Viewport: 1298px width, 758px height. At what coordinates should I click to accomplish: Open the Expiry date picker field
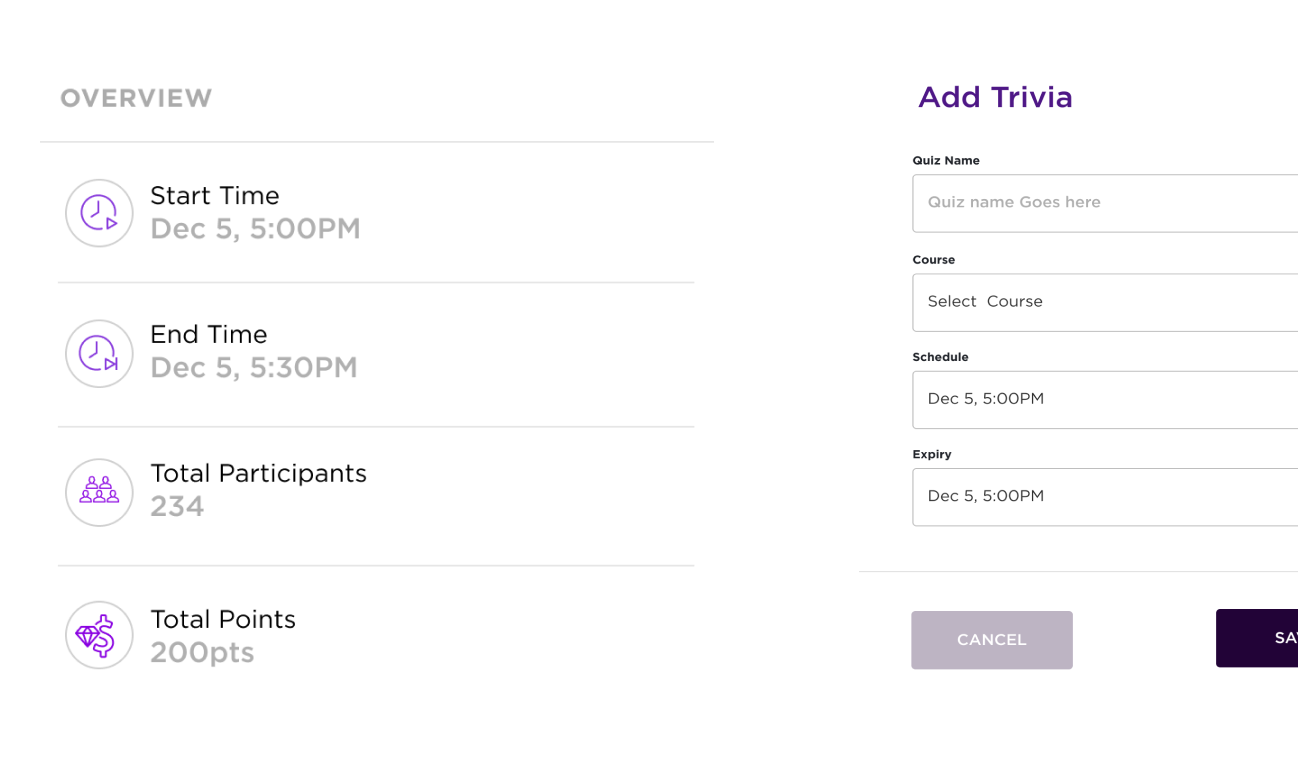[1105, 497]
